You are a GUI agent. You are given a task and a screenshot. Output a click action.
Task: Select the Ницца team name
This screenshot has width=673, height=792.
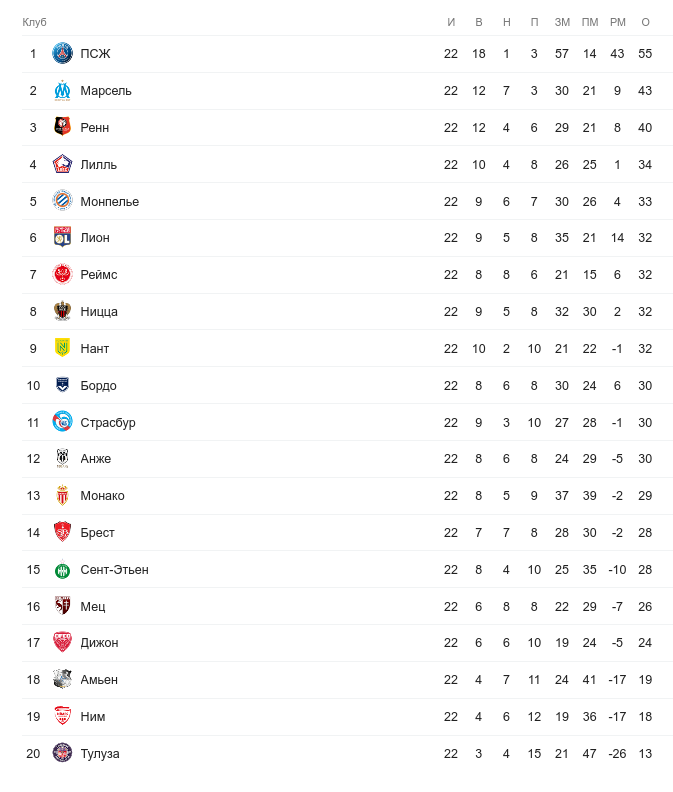(x=99, y=312)
